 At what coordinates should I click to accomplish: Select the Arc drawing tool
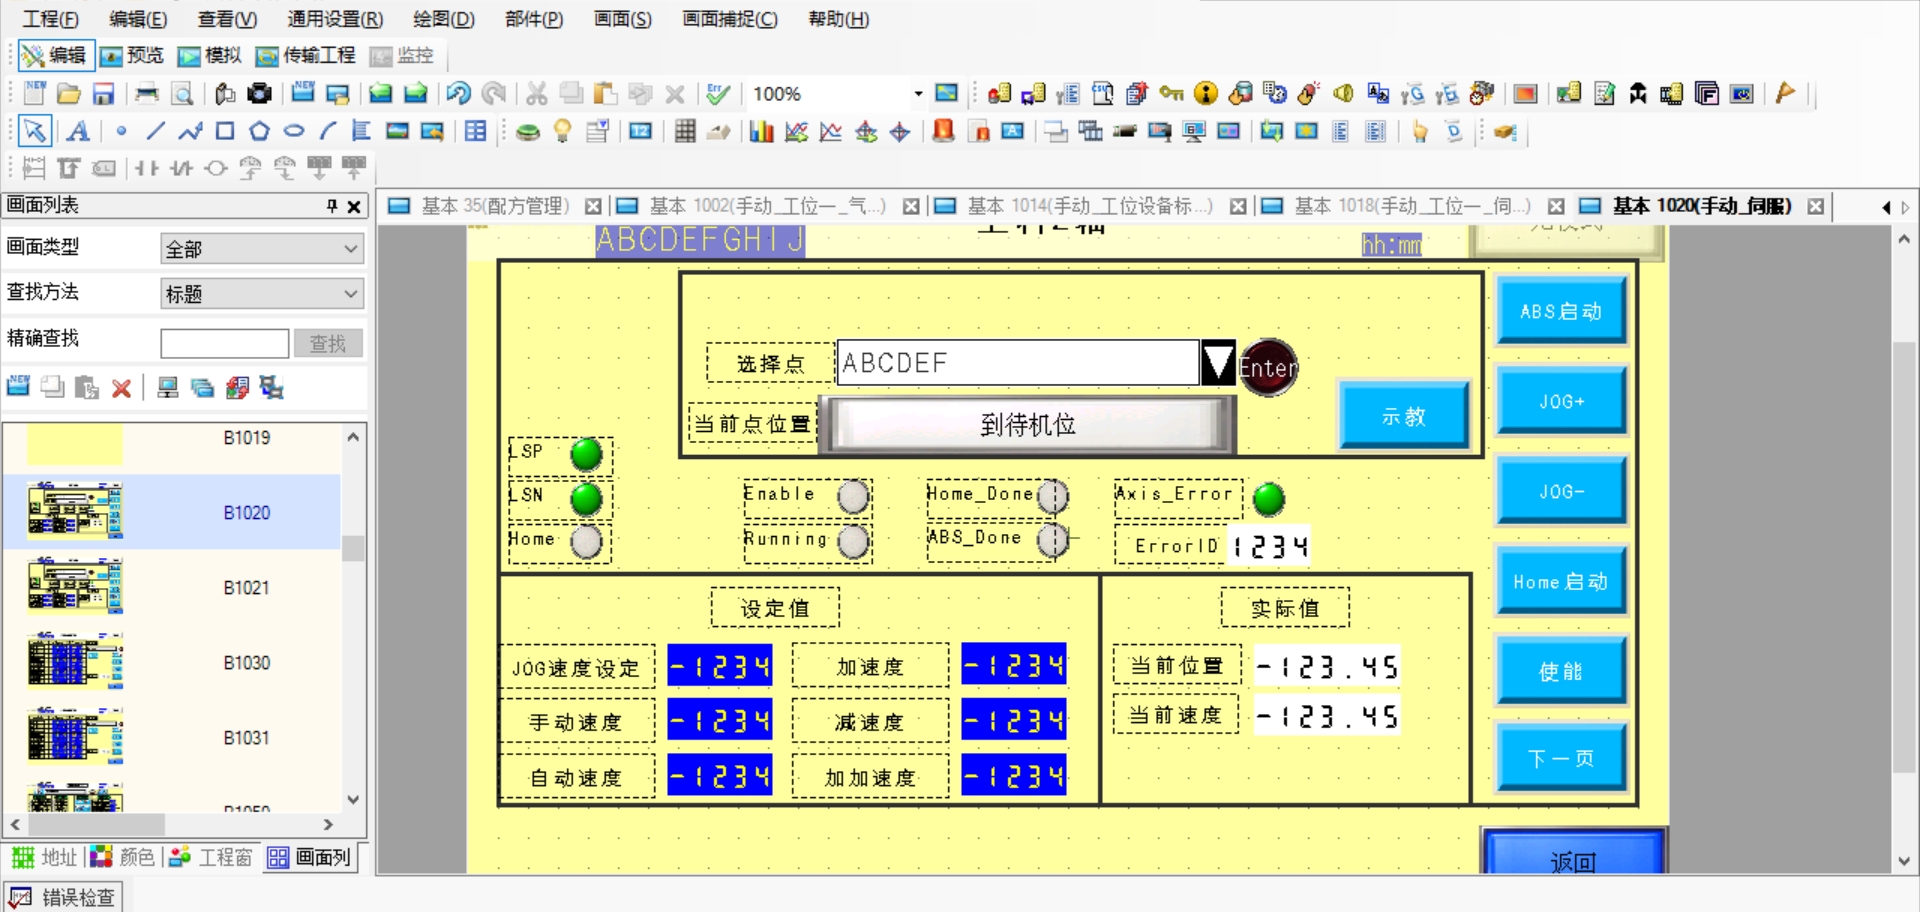click(328, 131)
